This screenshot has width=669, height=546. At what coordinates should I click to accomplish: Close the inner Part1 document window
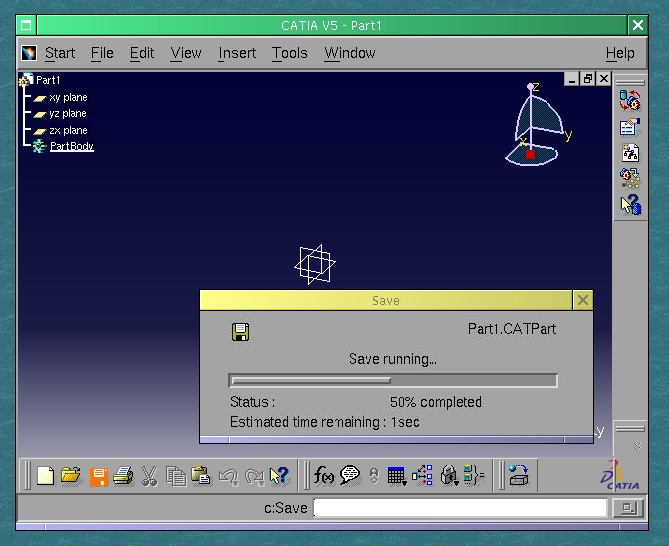(604, 79)
